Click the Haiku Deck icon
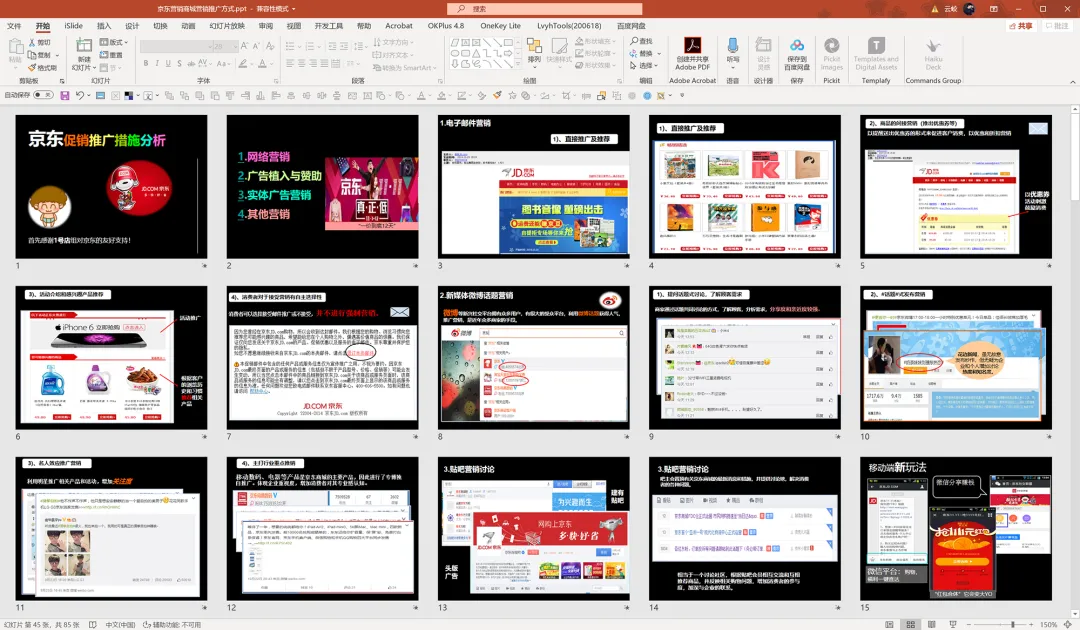The image size is (1080, 630). coord(933,45)
